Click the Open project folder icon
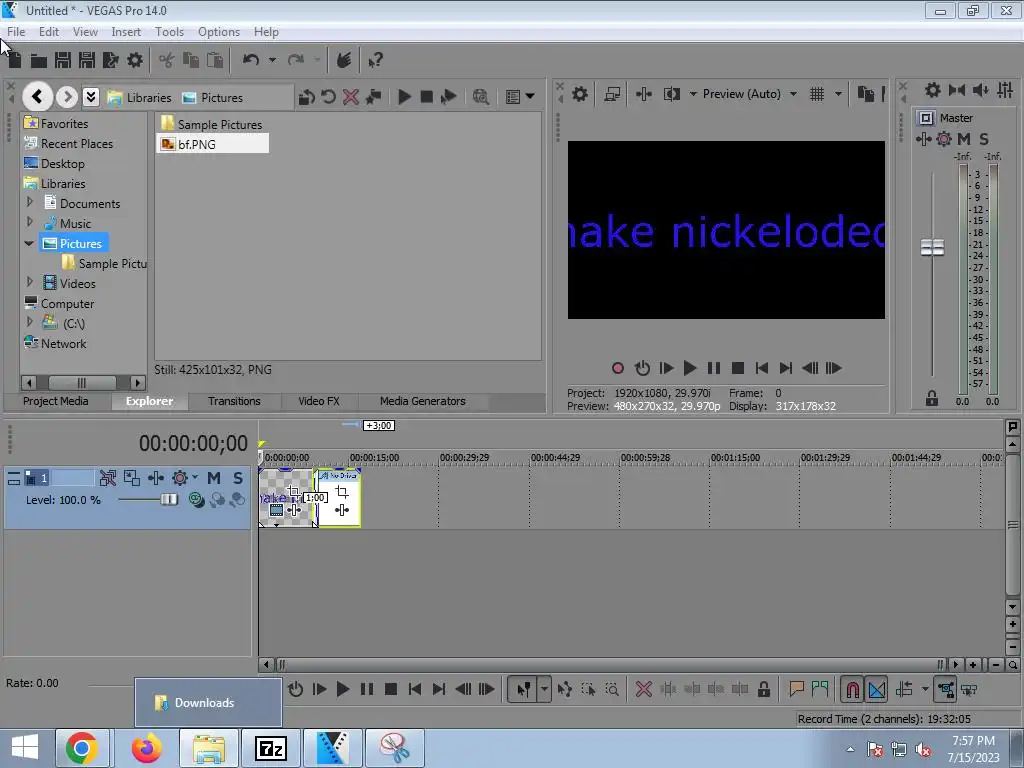Screen dimensions: 1024x768 [39, 61]
